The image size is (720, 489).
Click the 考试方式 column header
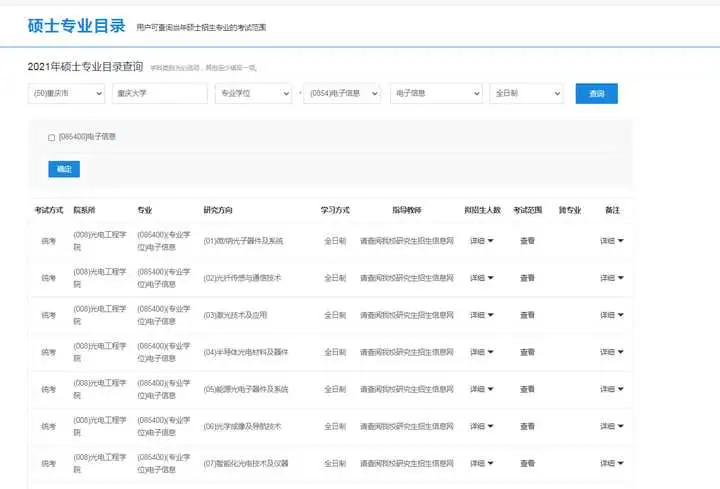(49, 210)
